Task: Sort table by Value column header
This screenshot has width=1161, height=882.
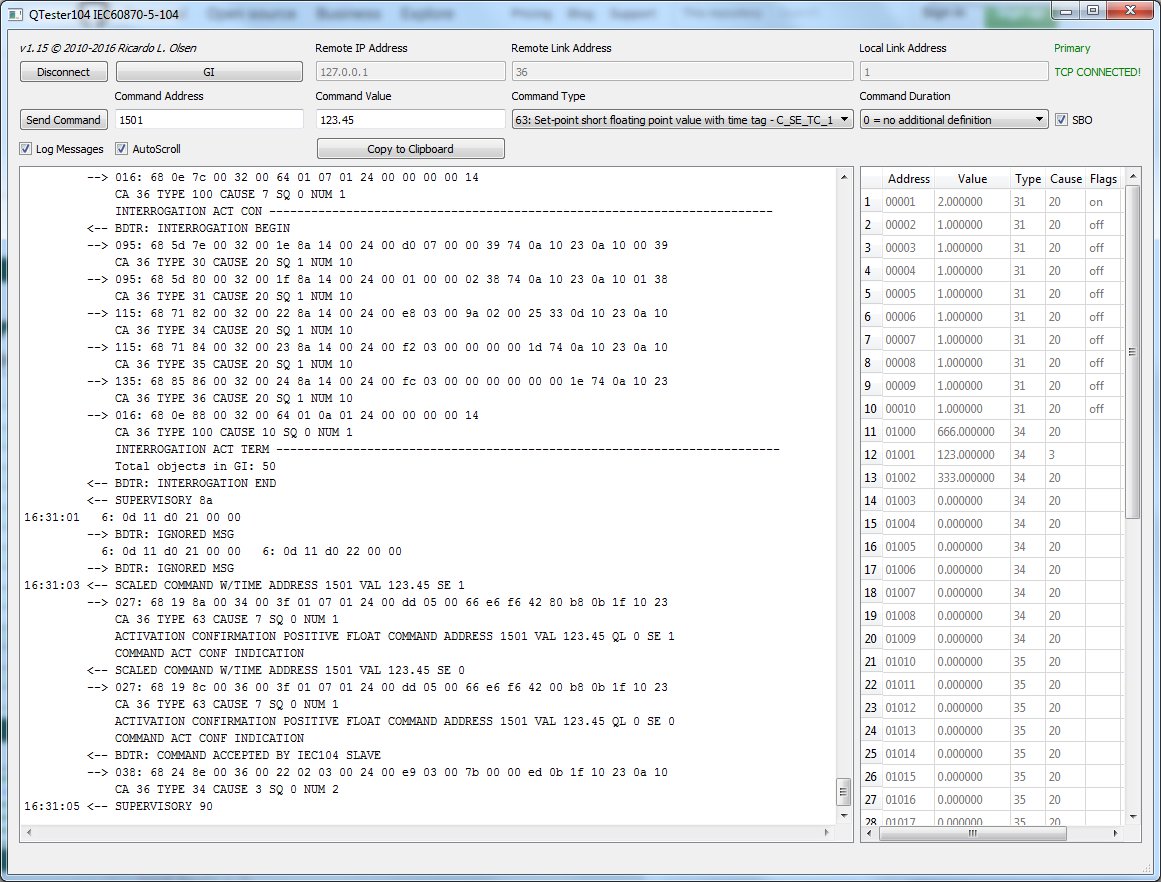Action: pyautogui.click(x=971, y=178)
